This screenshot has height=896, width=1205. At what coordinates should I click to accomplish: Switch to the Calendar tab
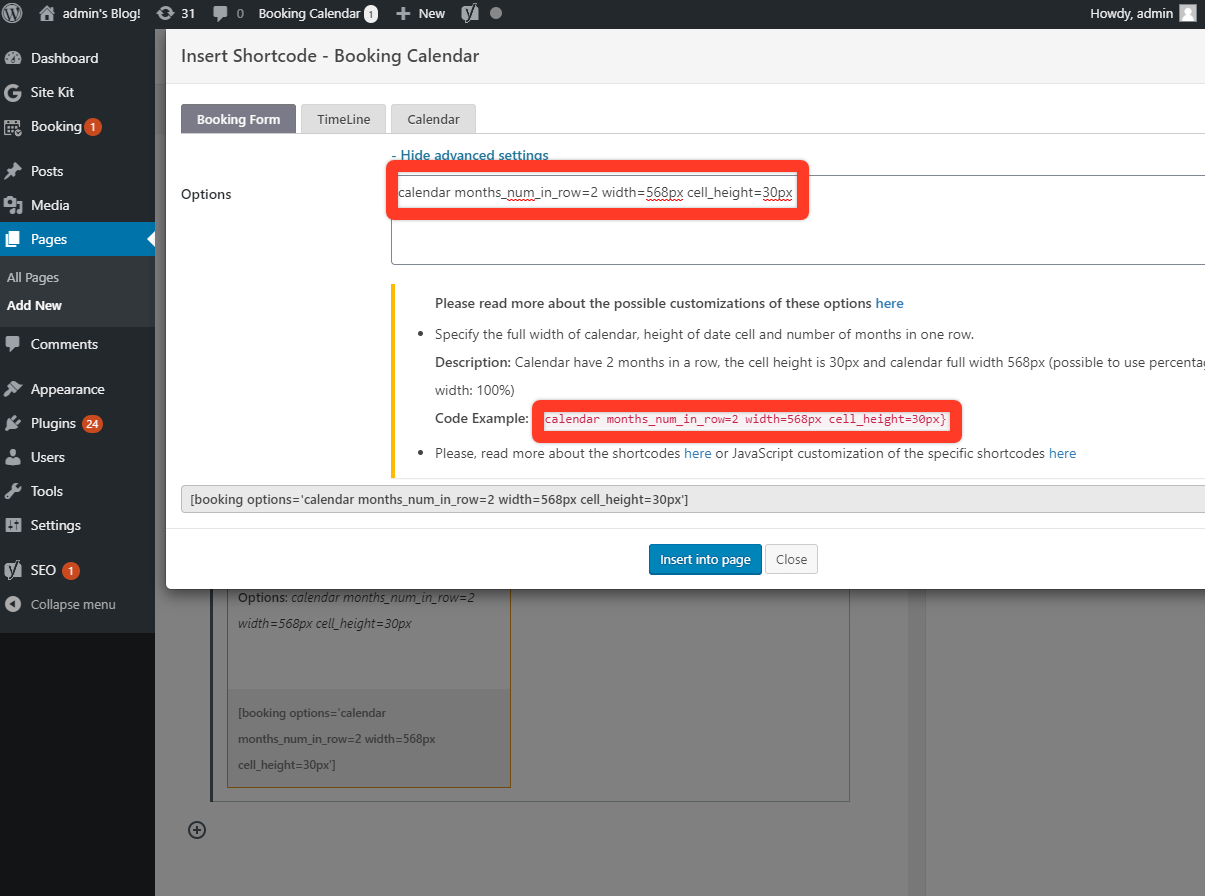point(433,119)
